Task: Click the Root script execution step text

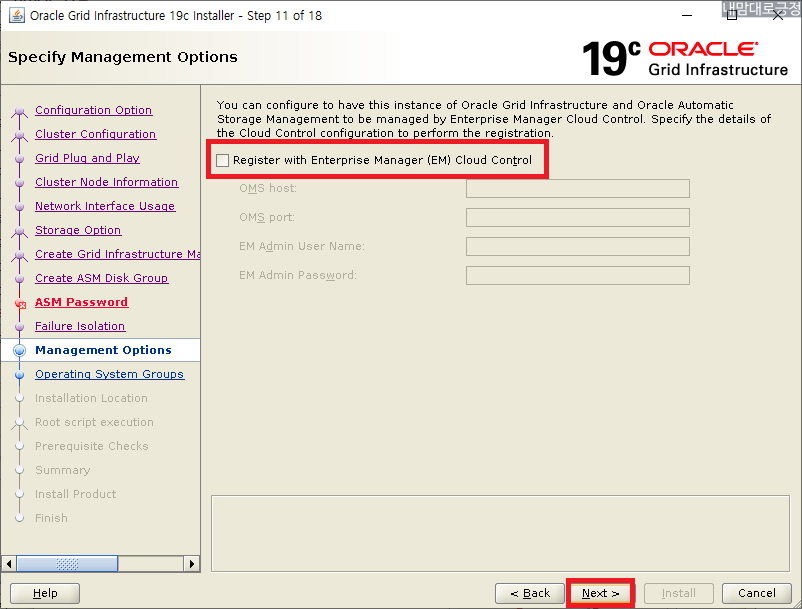Action: coord(94,422)
